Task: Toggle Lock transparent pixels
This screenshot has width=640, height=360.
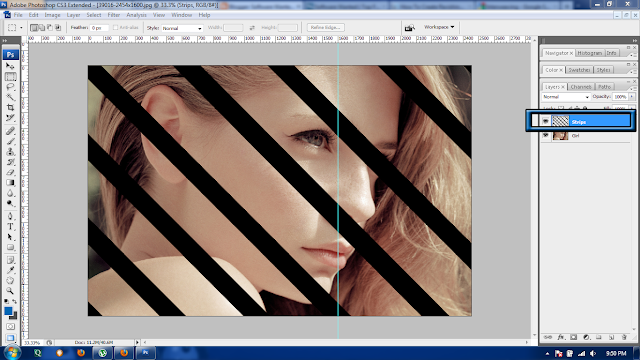Action: tap(561, 108)
